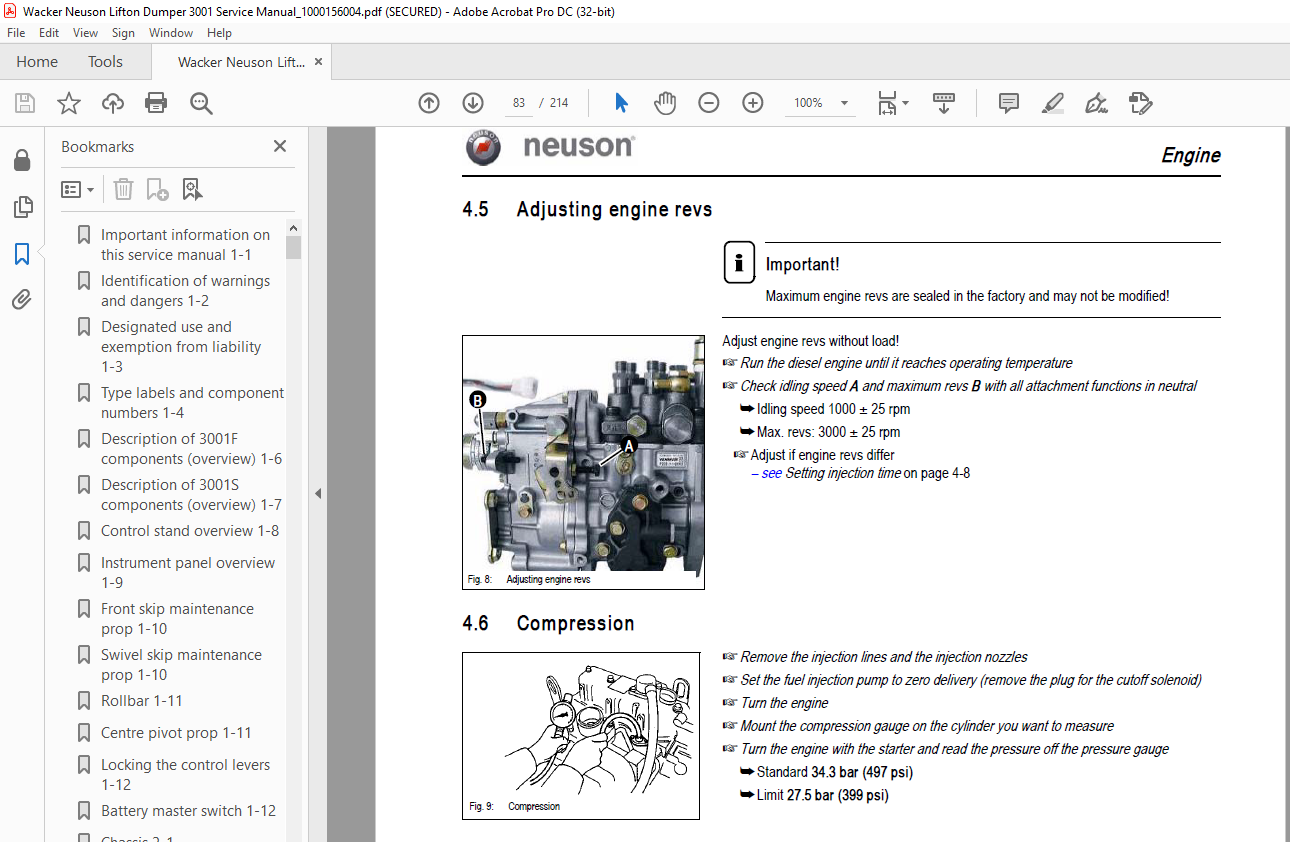Switch to the Tools tab

[x=105, y=62]
